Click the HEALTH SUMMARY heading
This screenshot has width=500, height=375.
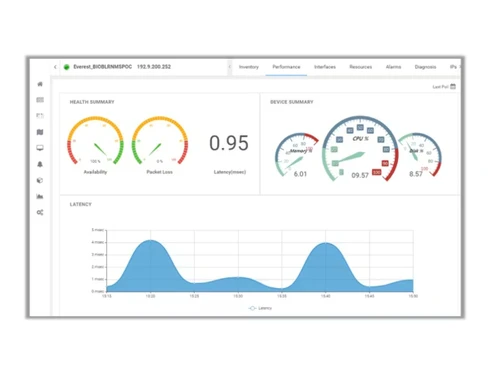tap(92, 102)
